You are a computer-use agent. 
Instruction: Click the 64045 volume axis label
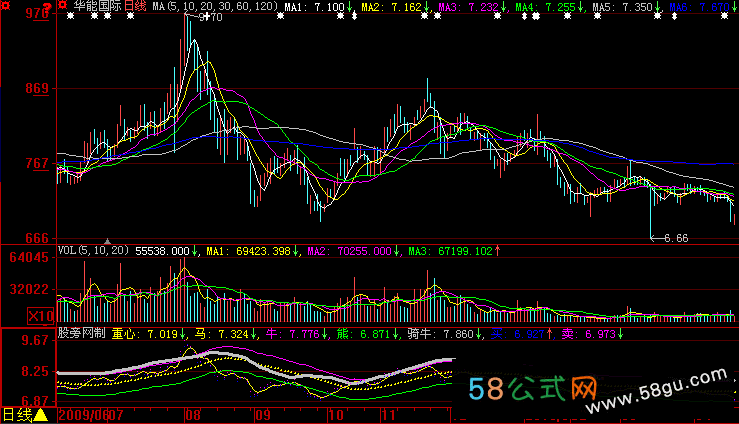(x=29, y=258)
